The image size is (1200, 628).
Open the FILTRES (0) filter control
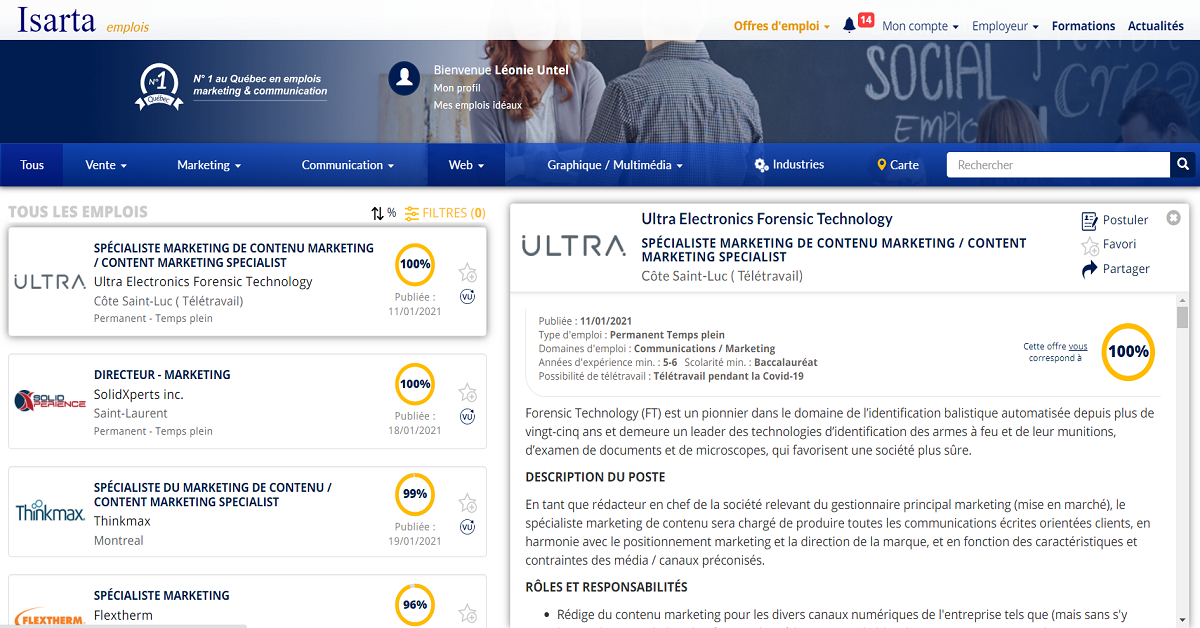click(445, 213)
